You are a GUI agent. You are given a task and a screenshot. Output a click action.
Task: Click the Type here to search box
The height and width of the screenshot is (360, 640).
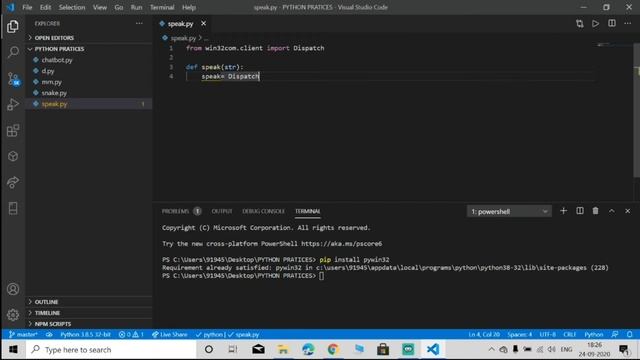click(111, 349)
